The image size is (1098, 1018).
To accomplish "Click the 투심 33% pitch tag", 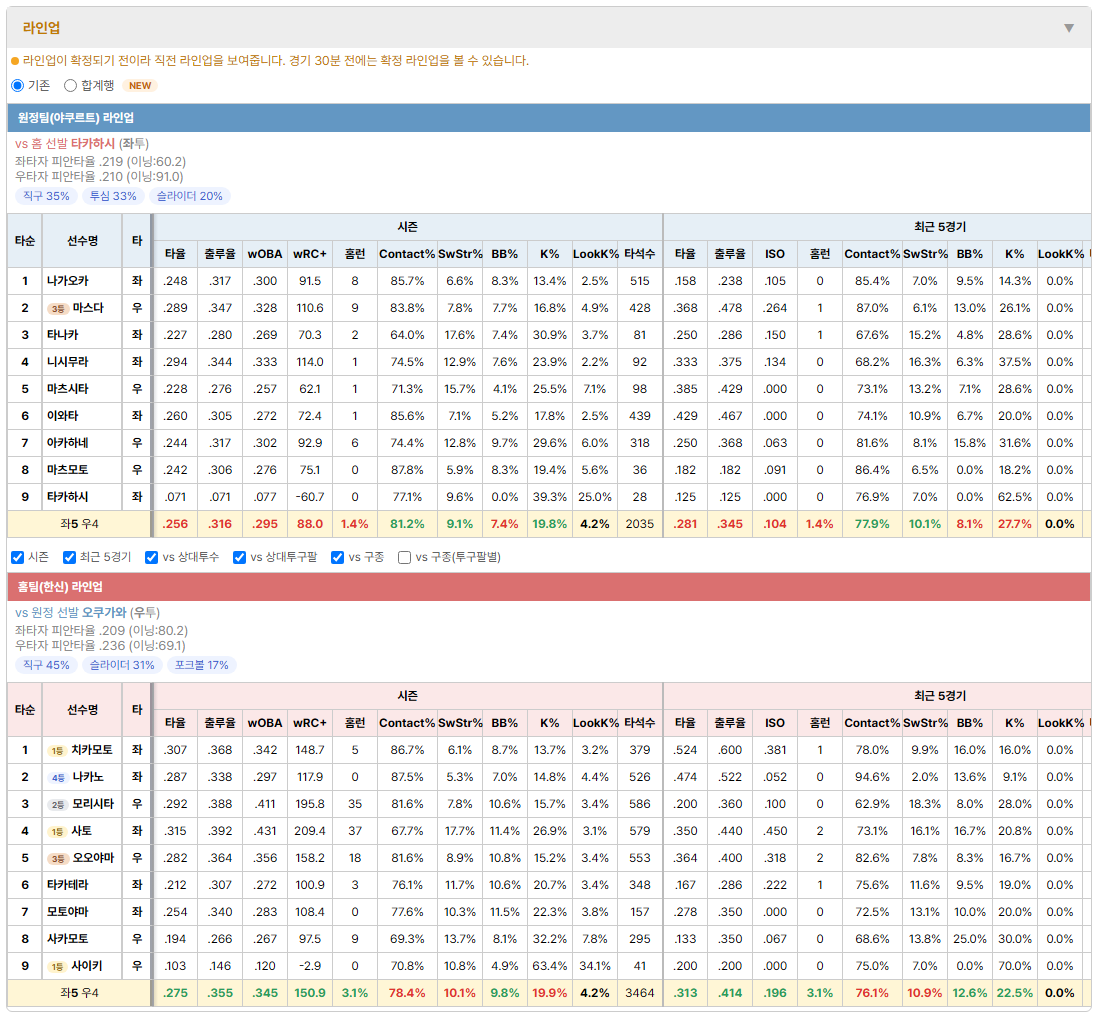I will point(113,196).
